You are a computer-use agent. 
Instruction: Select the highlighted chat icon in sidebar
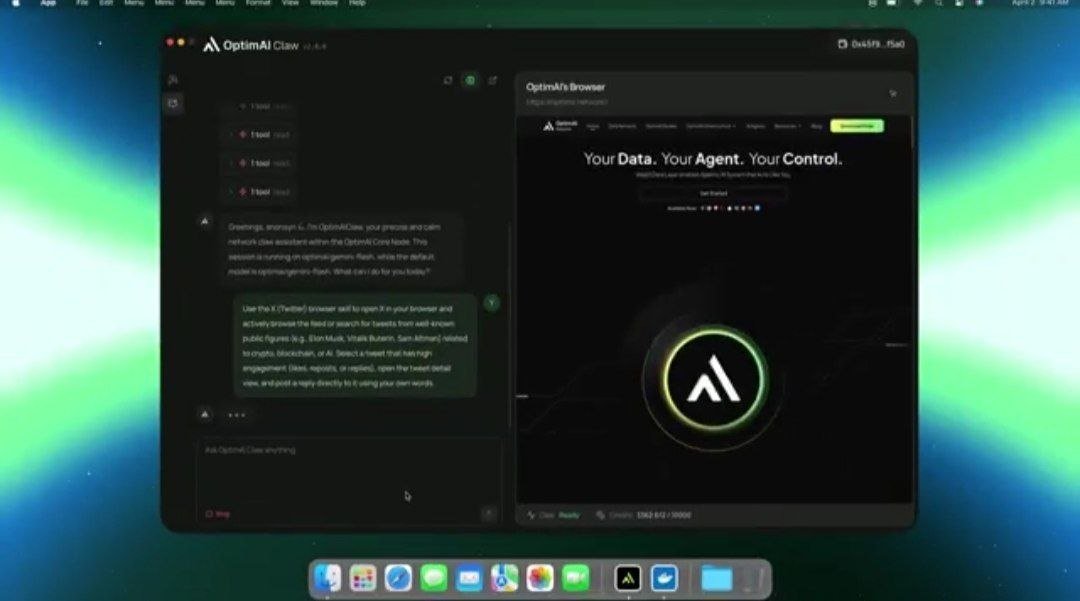173,103
